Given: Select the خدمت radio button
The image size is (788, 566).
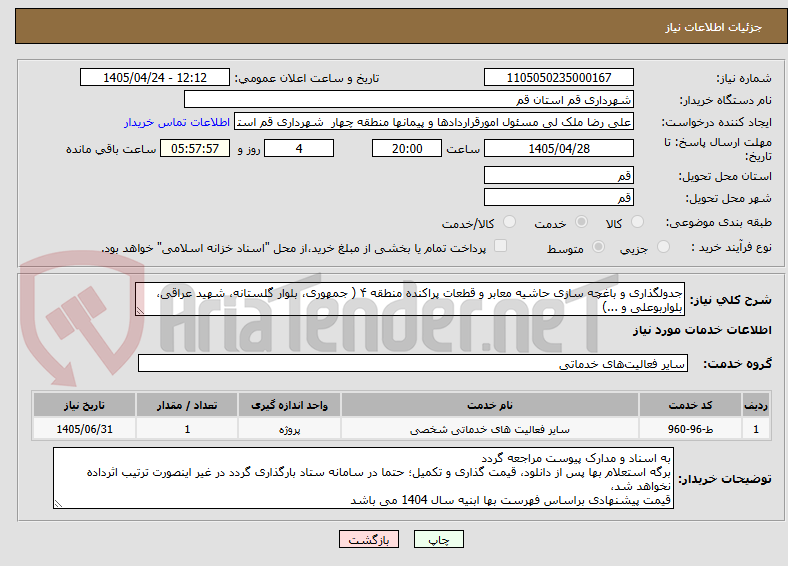Looking at the screenshot, I should [x=581, y=222].
